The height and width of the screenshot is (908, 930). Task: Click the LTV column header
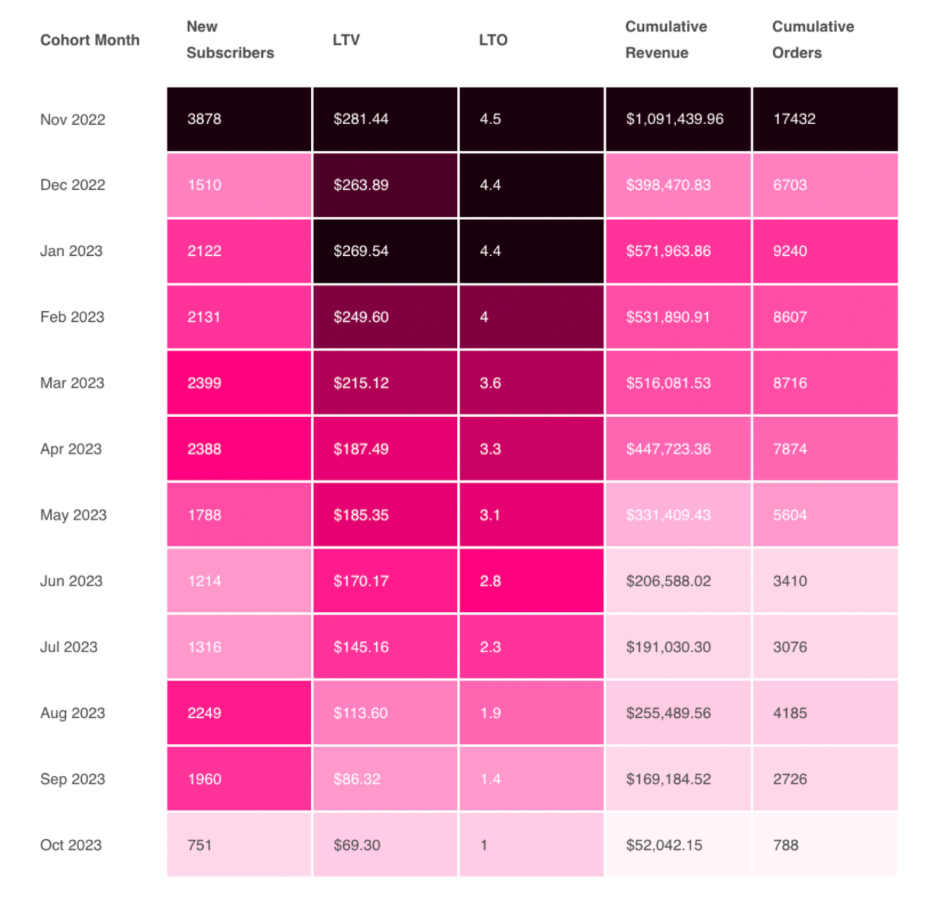point(346,40)
